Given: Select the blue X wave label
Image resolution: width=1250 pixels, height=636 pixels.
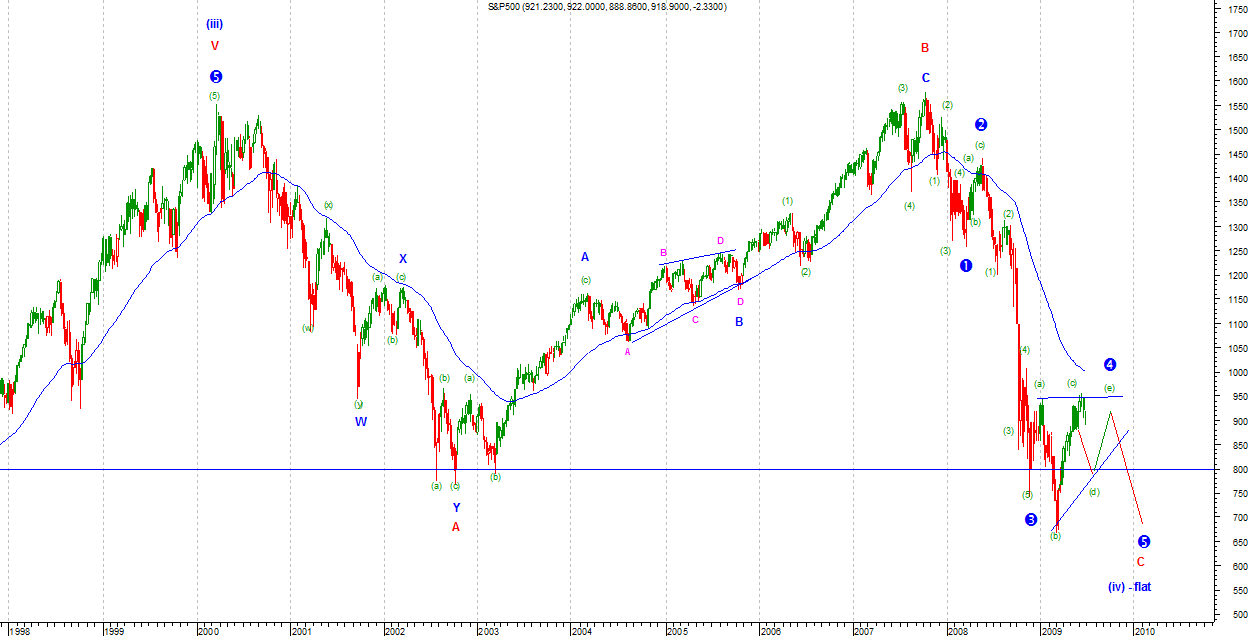Looking at the screenshot, I should 403,258.
